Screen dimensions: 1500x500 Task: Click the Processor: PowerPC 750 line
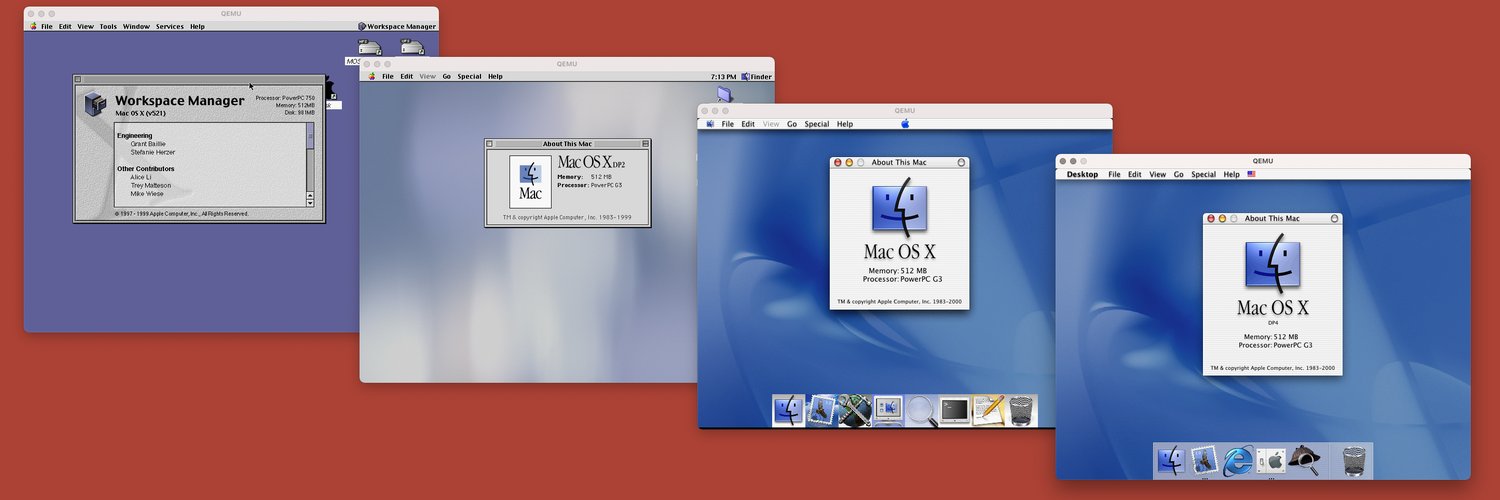point(285,98)
